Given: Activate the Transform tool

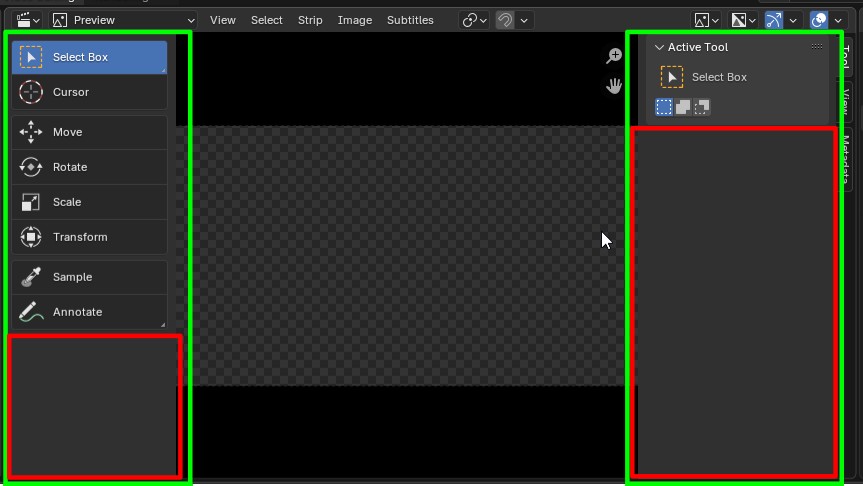Looking at the screenshot, I should (89, 237).
